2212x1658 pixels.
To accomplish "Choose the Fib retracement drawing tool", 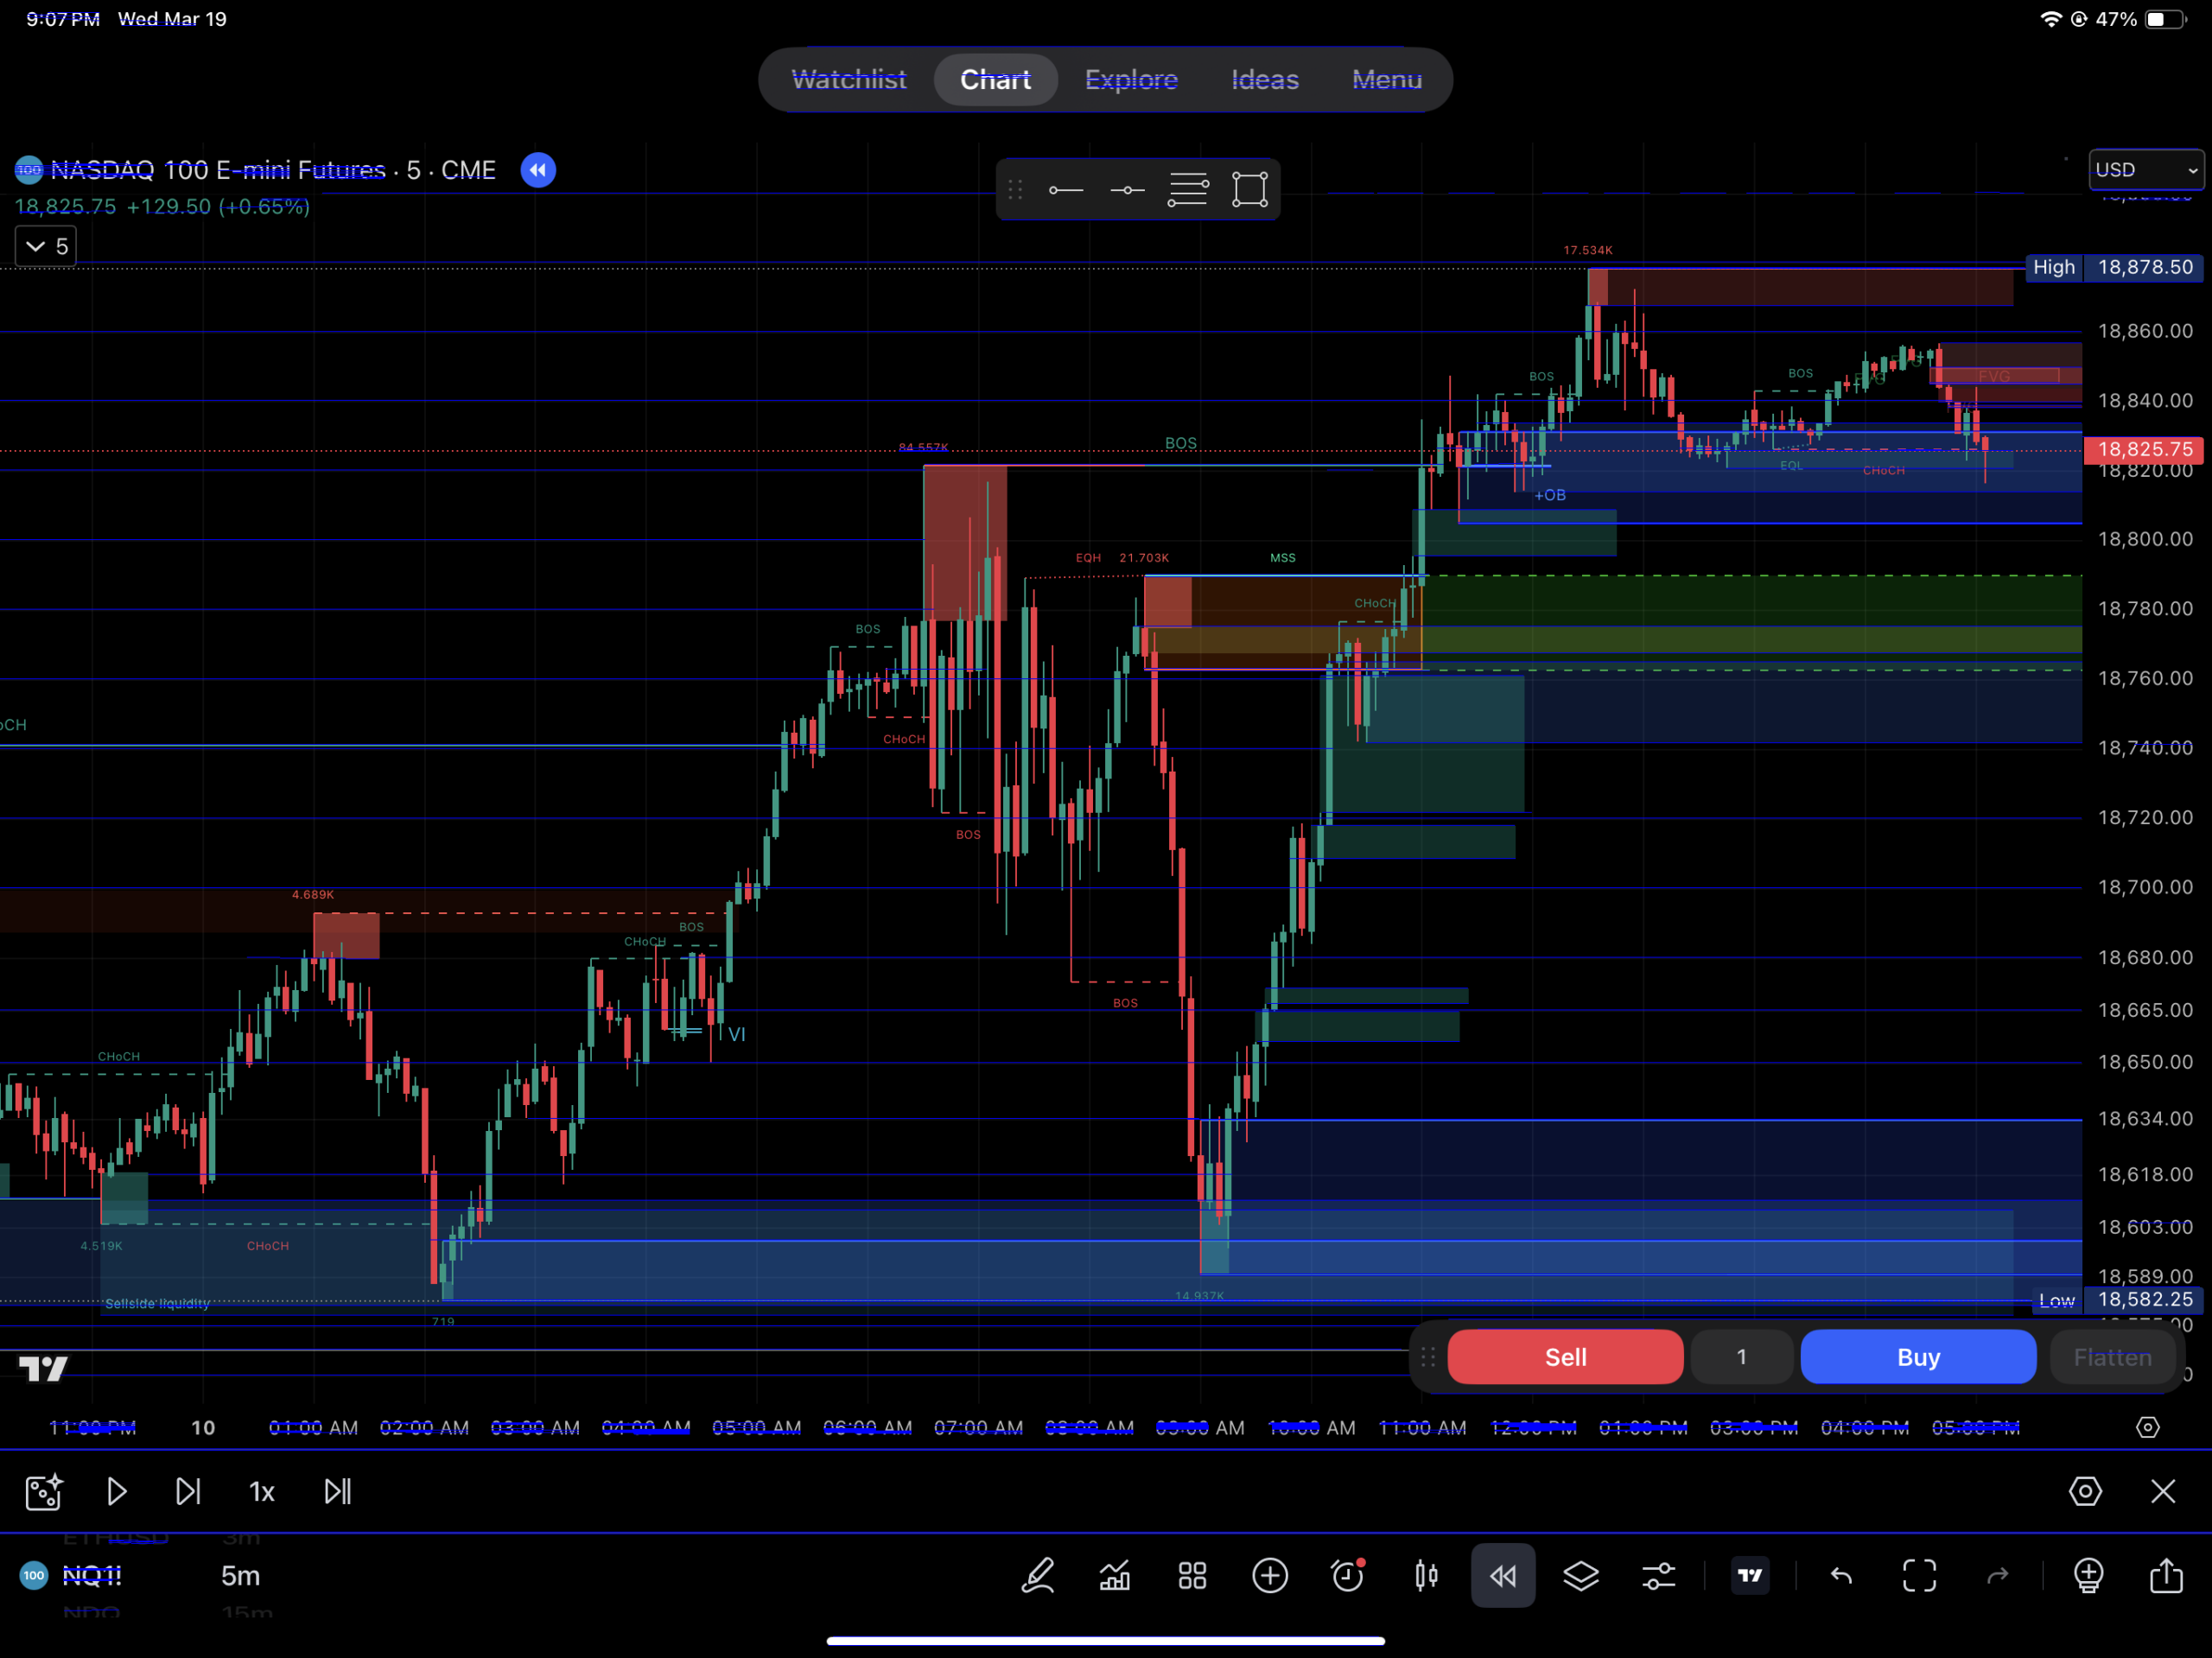I will tap(1188, 189).
